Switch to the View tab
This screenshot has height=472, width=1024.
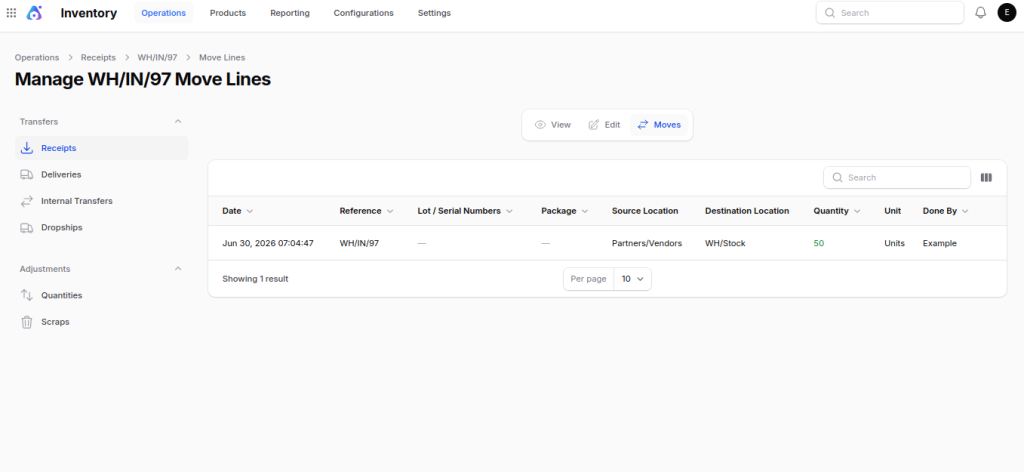(x=552, y=125)
